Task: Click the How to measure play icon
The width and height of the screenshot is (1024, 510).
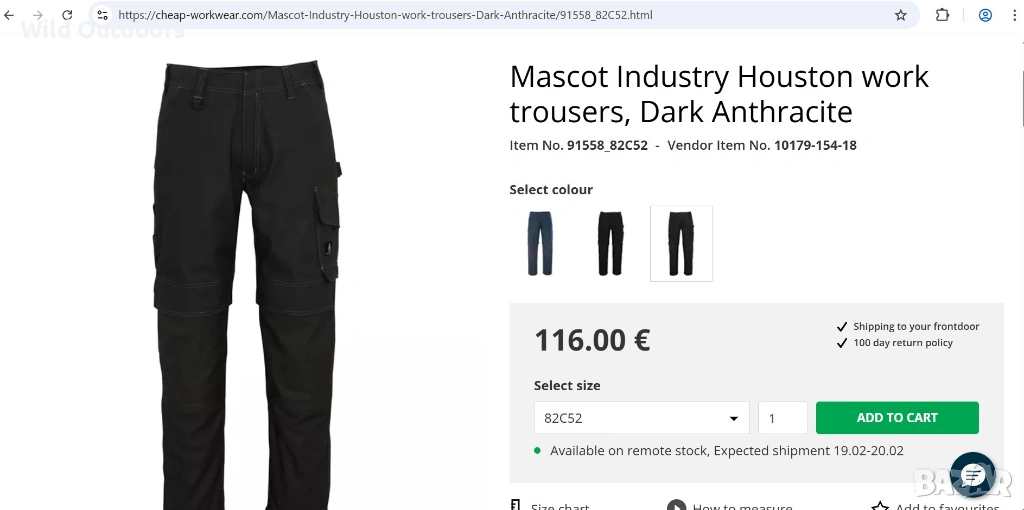Action: tap(677, 506)
